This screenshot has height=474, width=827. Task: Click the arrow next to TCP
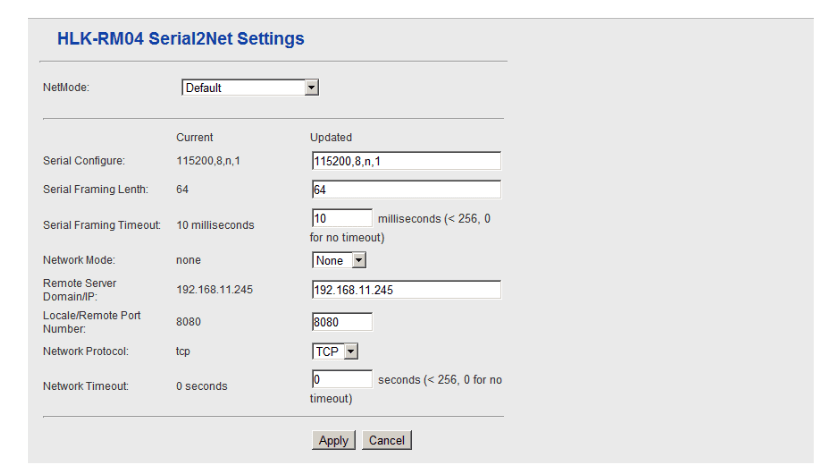pyautogui.click(x=351, y=351)
